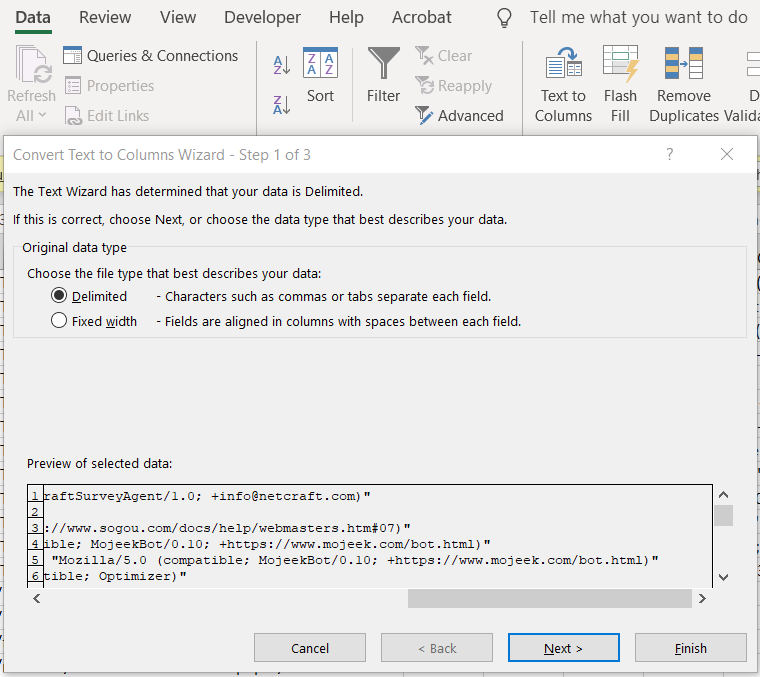760x677 pixels.
Task: Click the Back button in wizard
Action: [x=437, y=648]
